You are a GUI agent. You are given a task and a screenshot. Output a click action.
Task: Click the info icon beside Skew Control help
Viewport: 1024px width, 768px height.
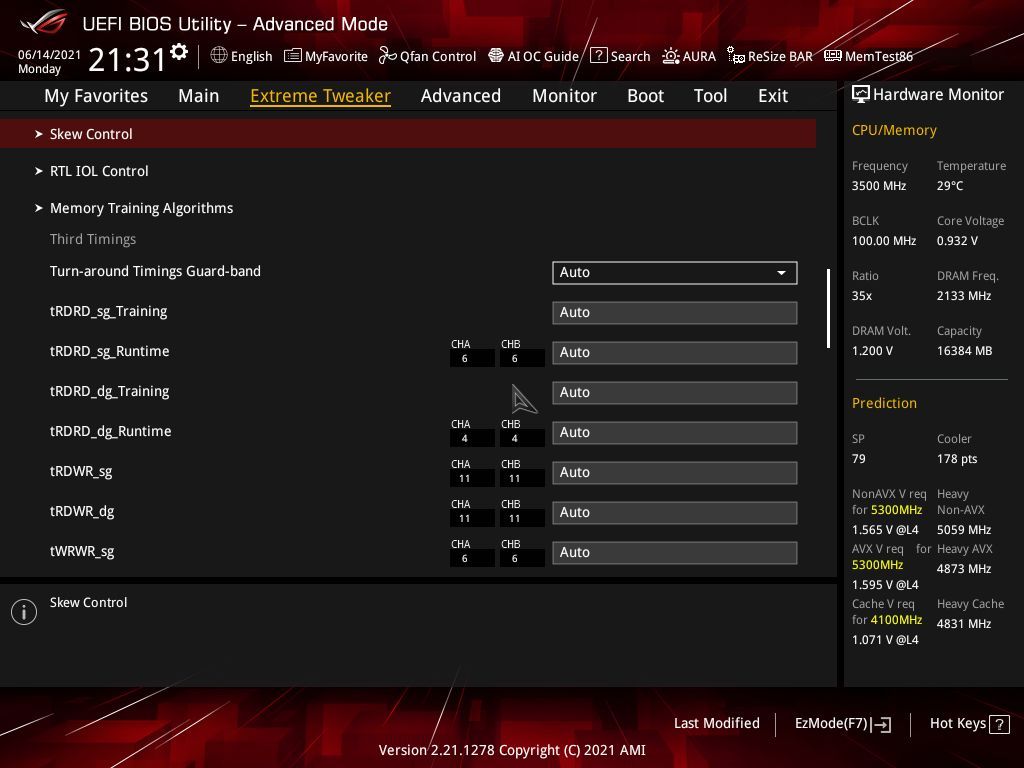[x=24, y=612]
